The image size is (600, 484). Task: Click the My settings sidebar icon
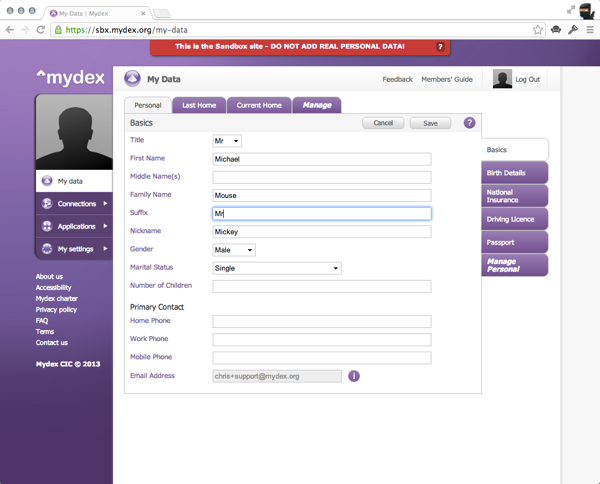[x=47, y=249]
